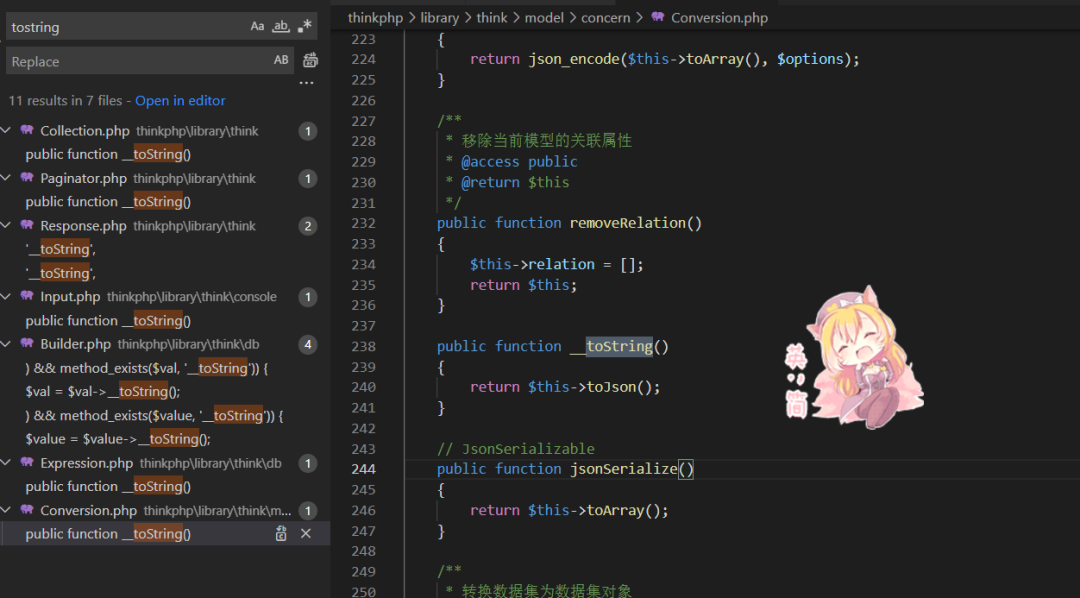Image resolution: width=1080 pixels, height=598 pixels.
Task: Click Paginator.php PHP file icon
Action: [x=27, y=177]
